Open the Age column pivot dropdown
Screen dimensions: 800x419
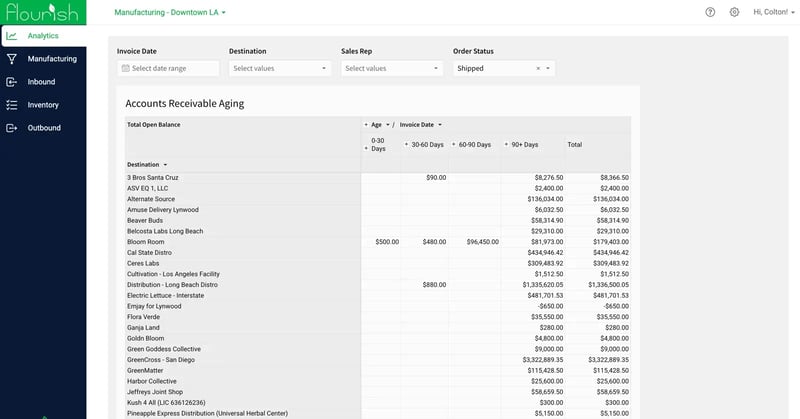pyautogui.click(x=388, y=125)
